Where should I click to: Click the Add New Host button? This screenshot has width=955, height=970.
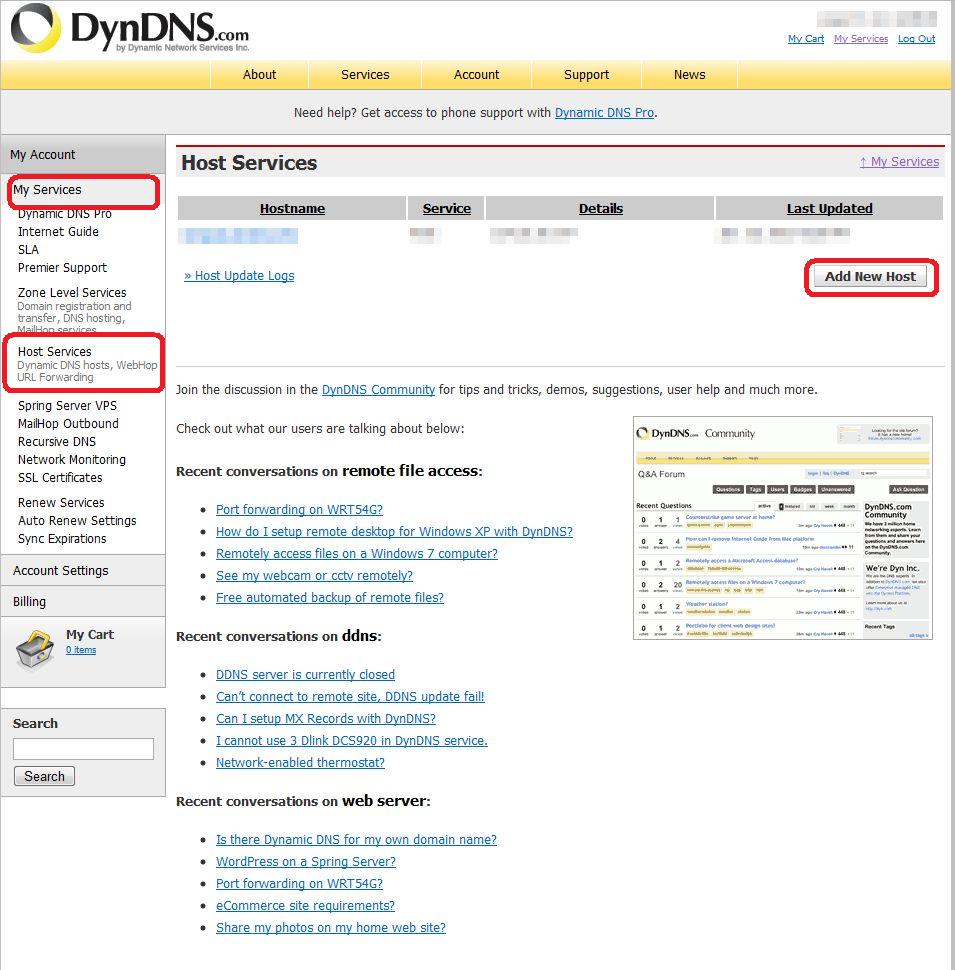pos(870,277)
